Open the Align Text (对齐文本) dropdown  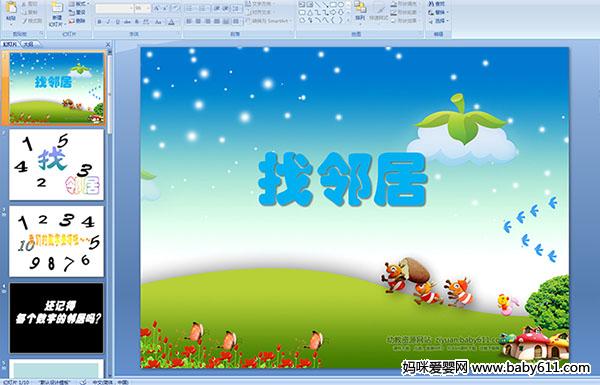261,12
